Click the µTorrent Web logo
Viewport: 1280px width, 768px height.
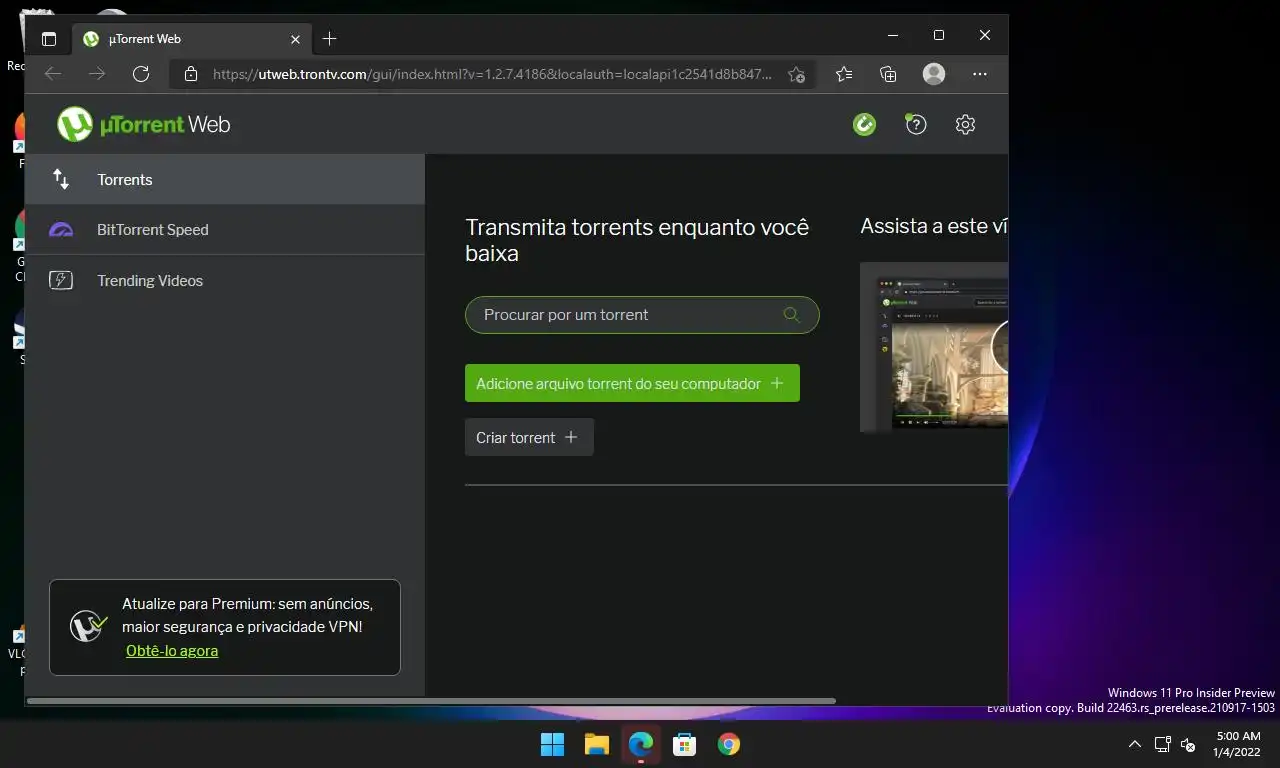tap(144, 124)
